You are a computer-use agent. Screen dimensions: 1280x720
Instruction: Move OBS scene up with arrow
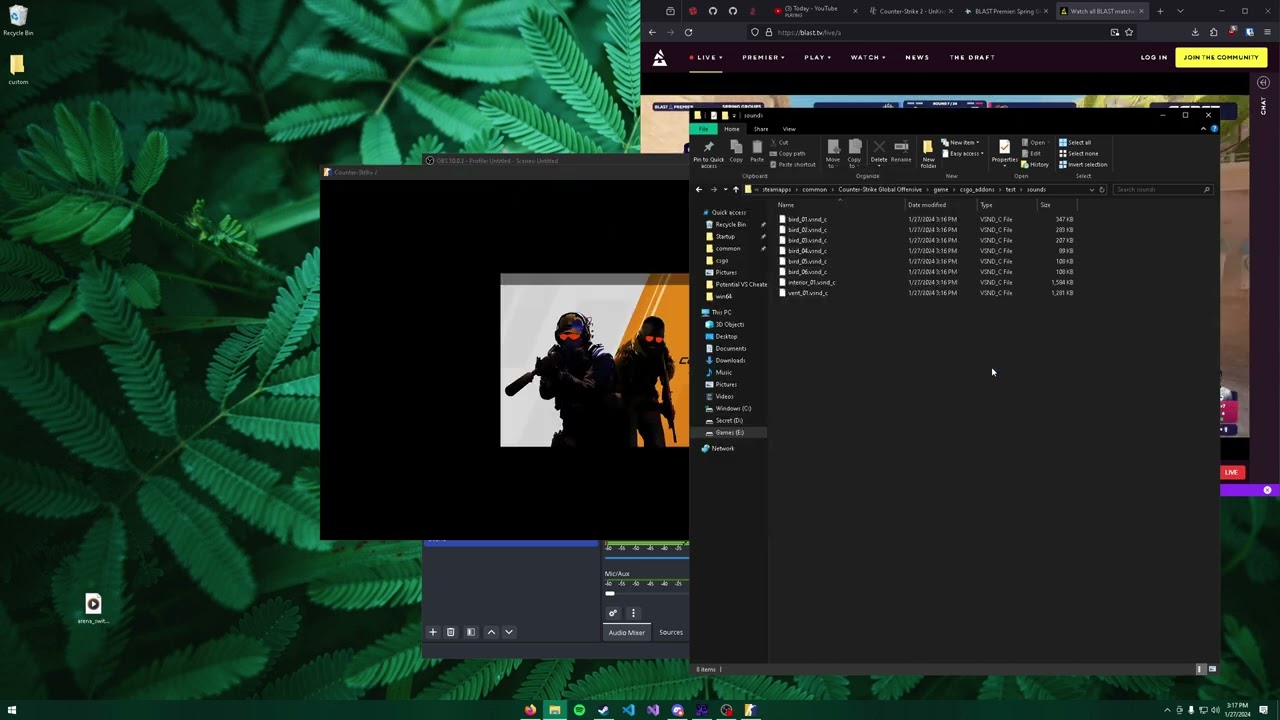pos(491,632)
